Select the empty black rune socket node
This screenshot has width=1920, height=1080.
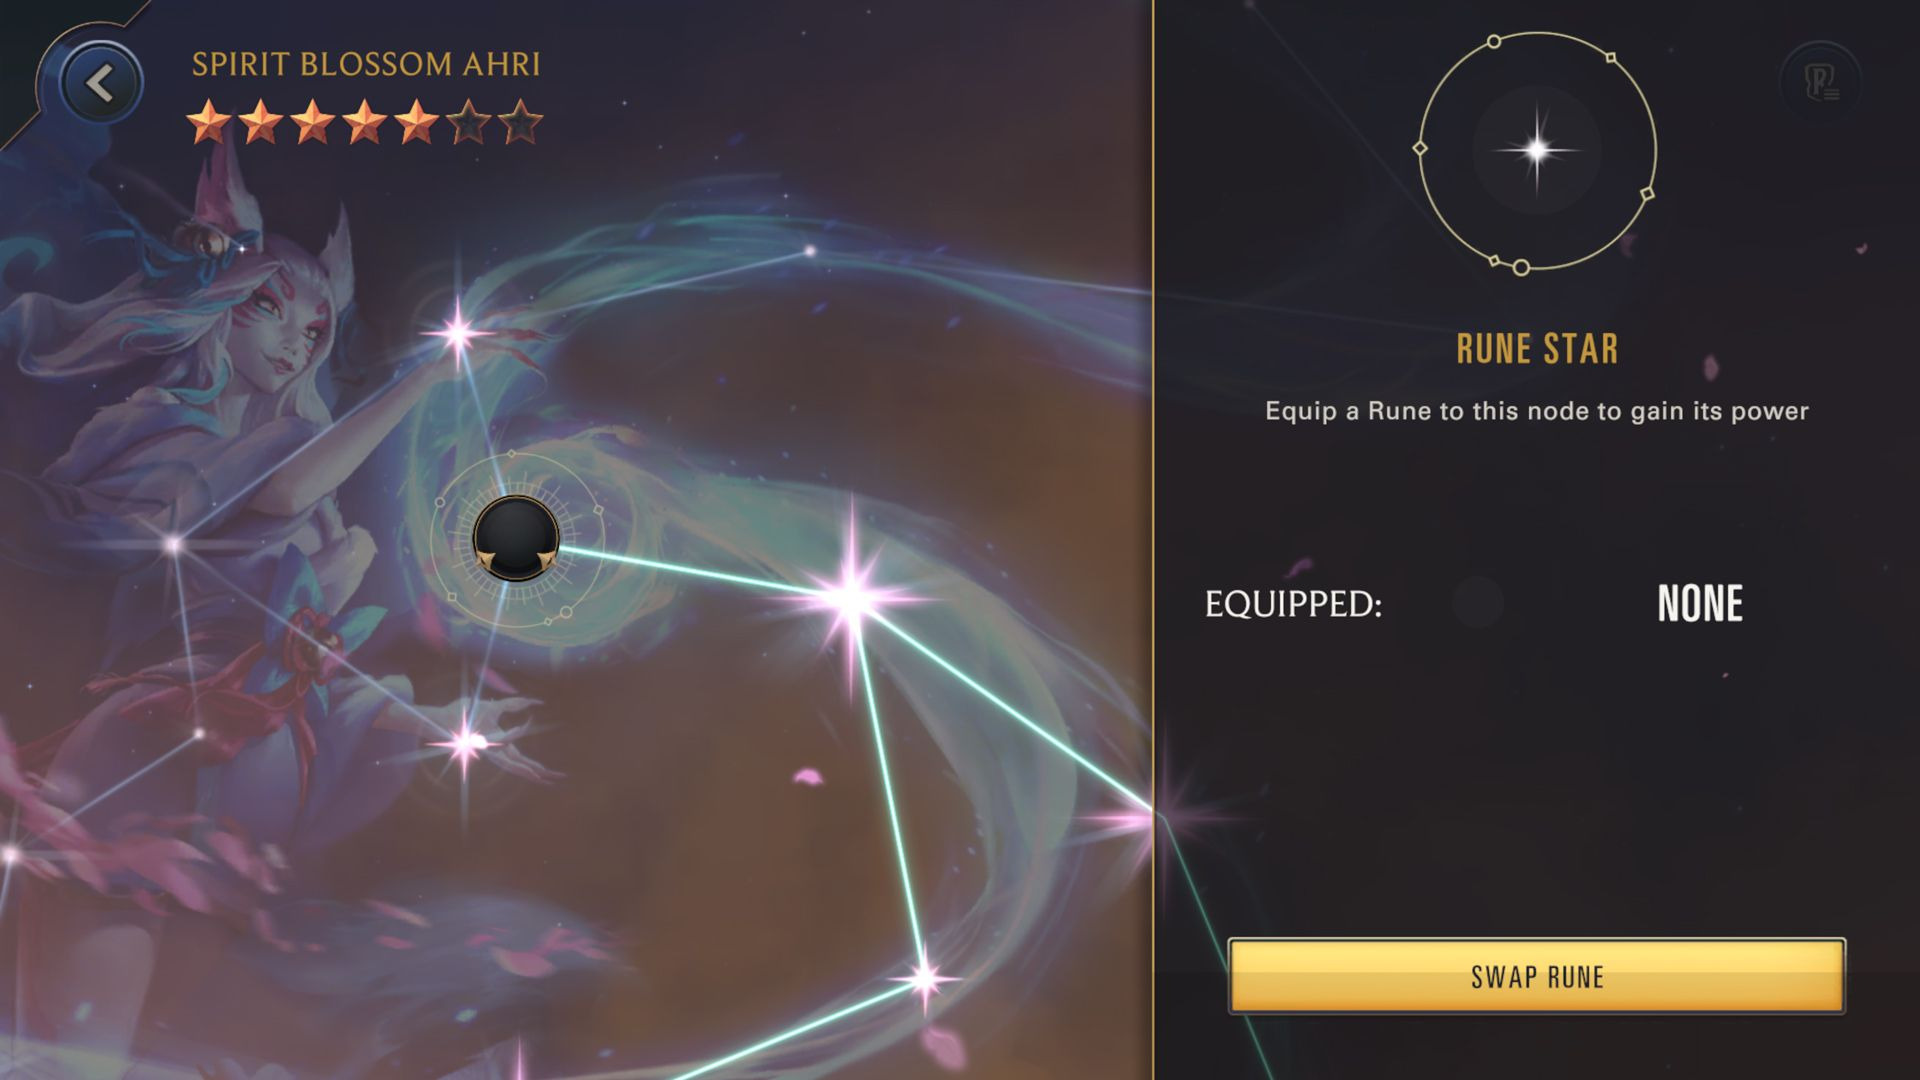click(516, 538)
